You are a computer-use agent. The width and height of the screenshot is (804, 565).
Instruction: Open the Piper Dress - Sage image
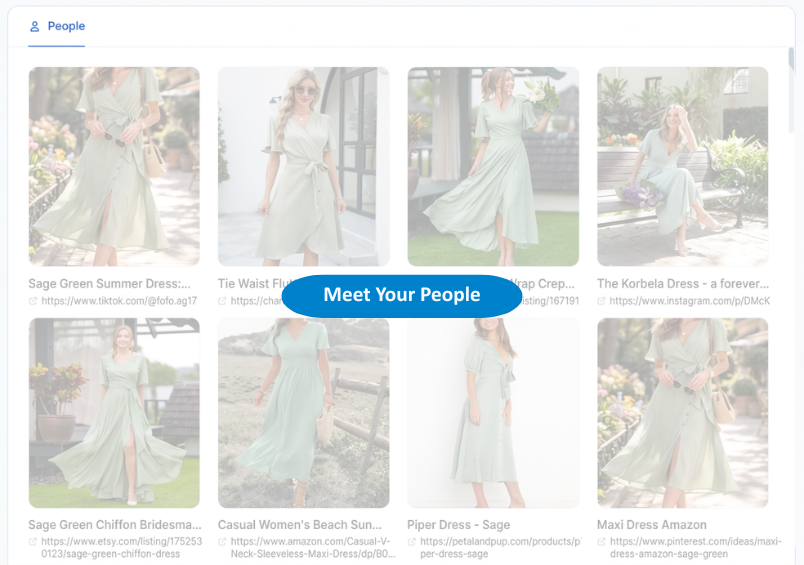click(x=493, y=413)
